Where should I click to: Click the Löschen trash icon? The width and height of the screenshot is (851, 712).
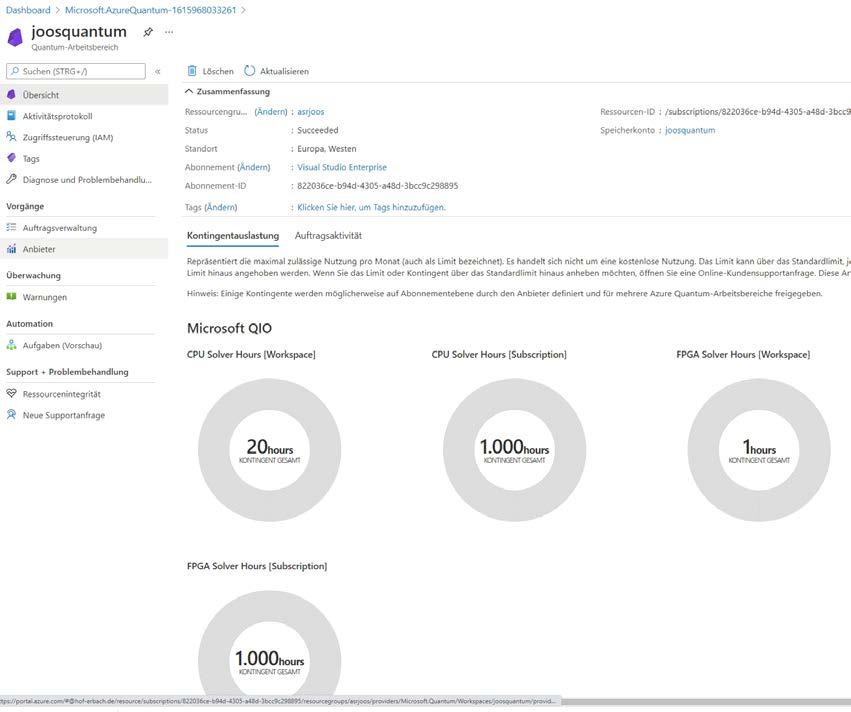(192, 71)
